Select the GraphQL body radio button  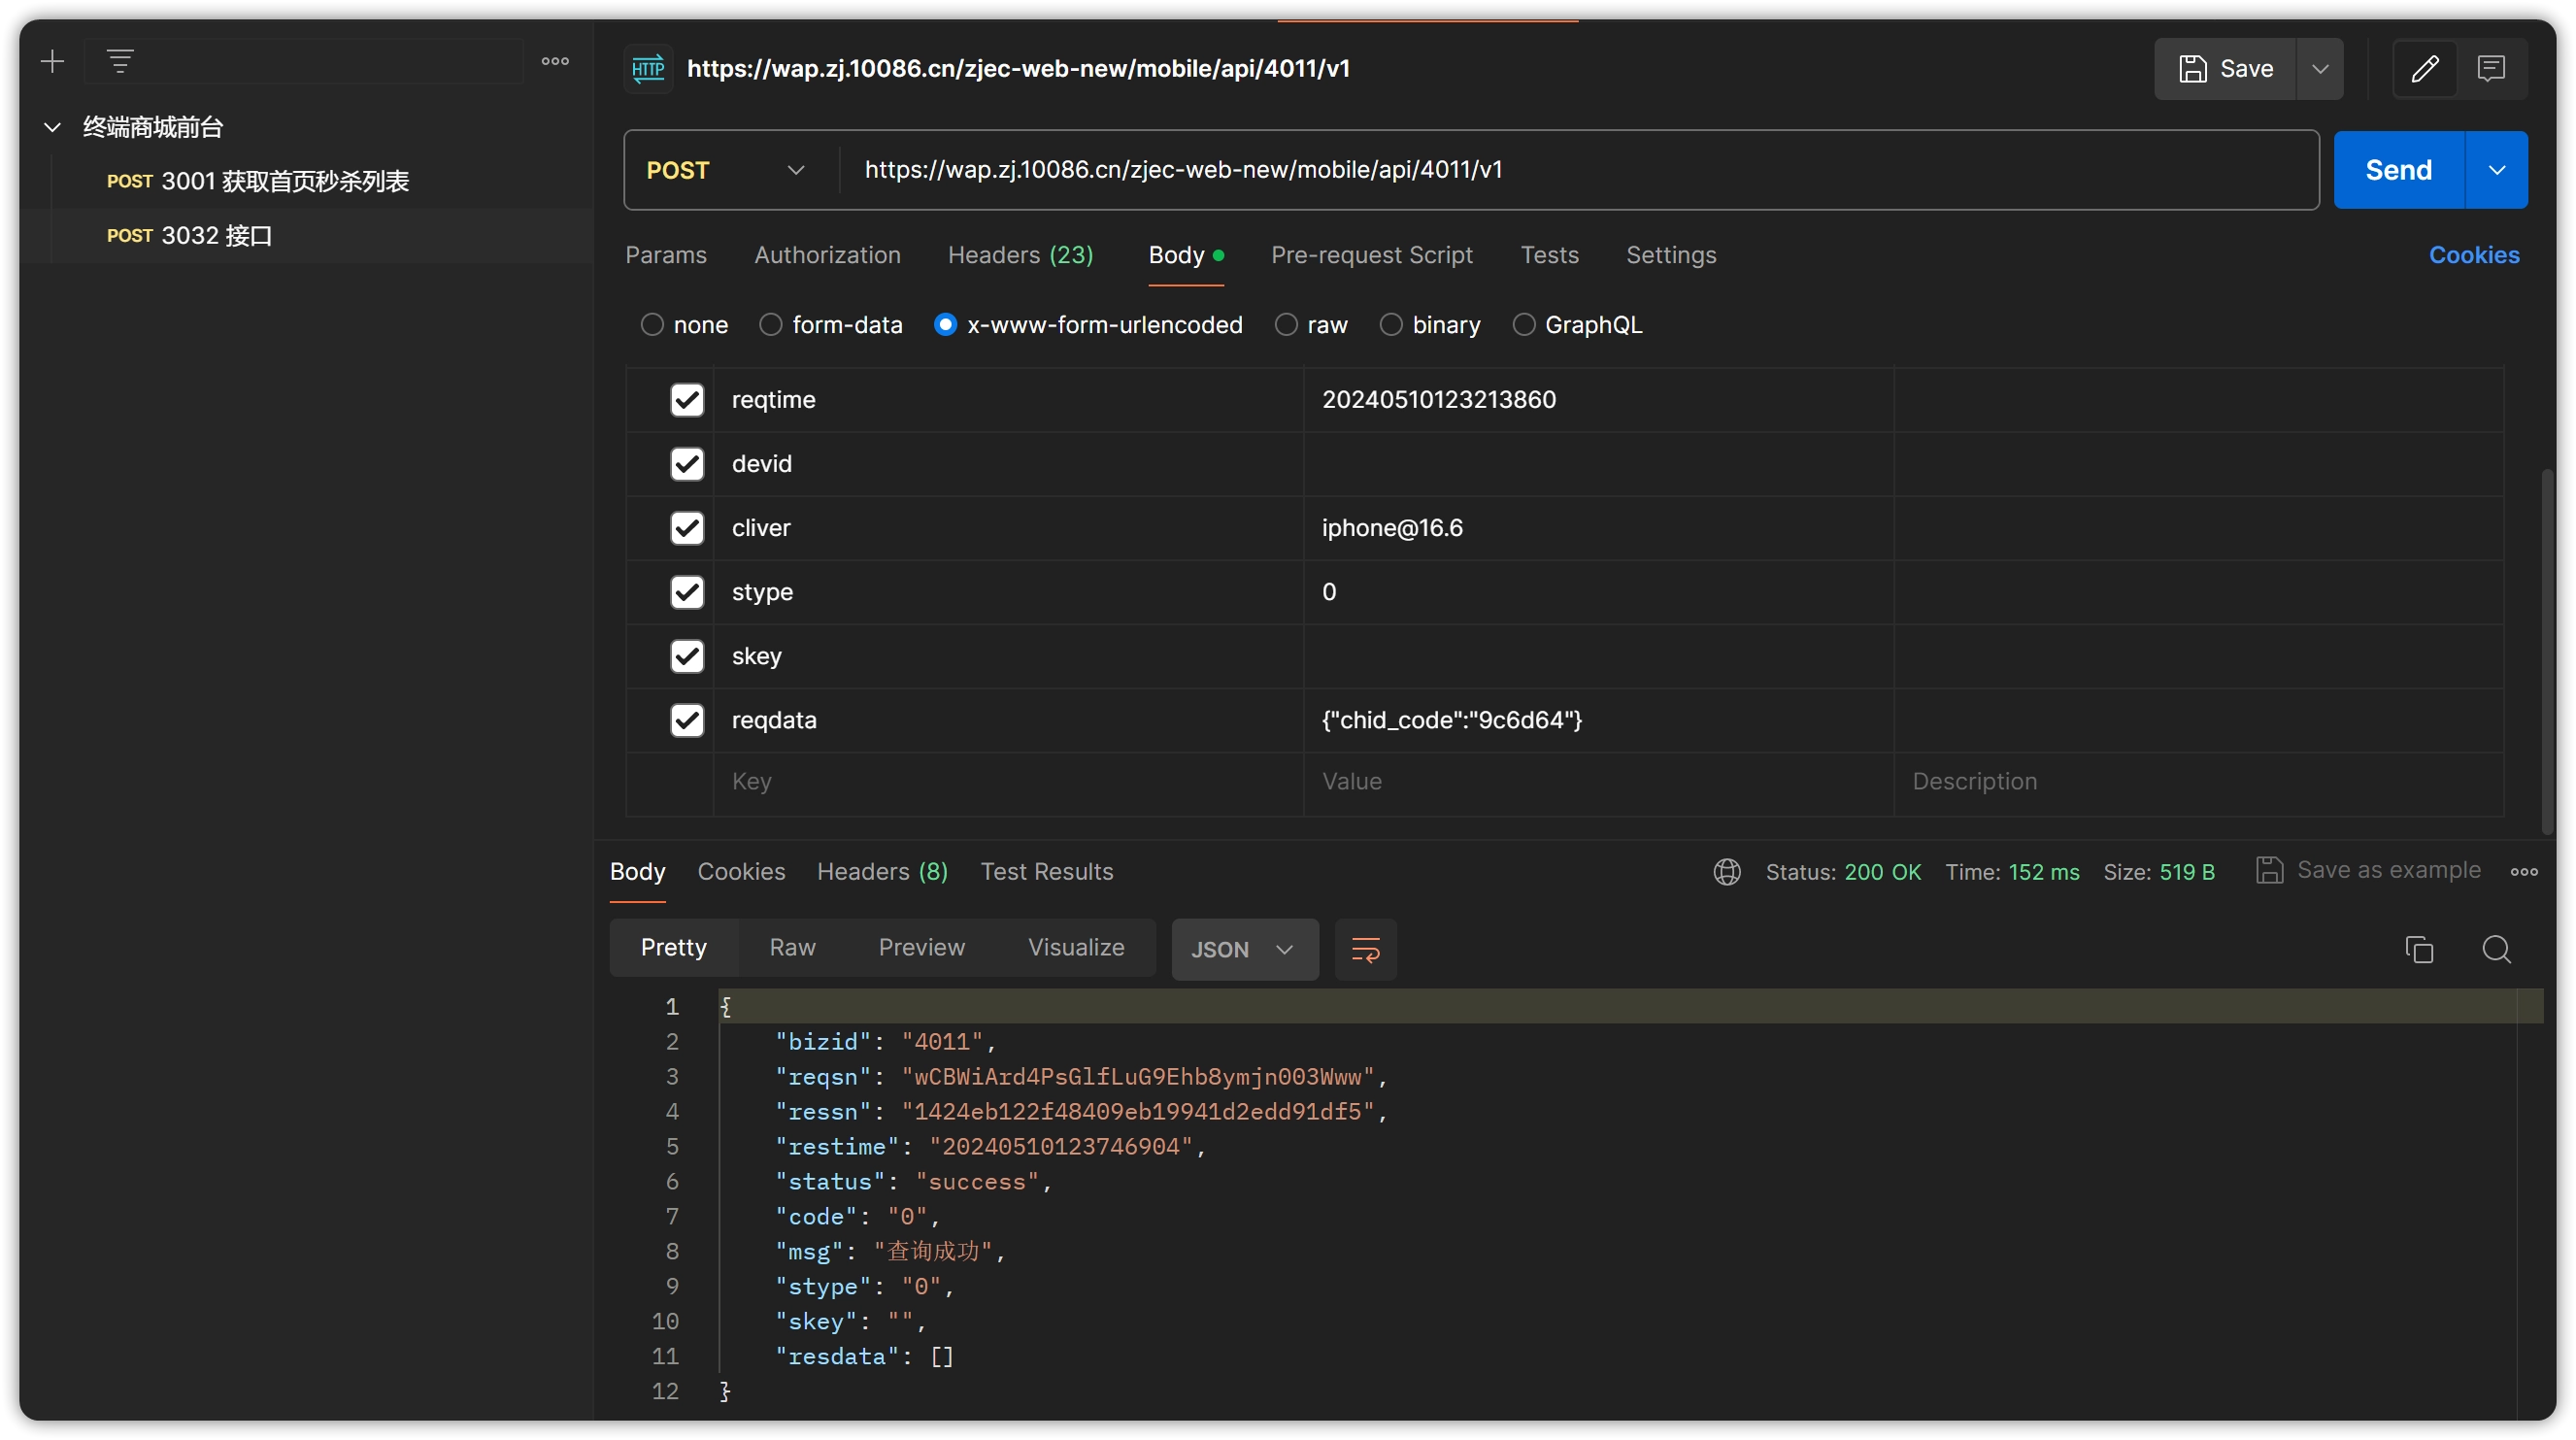point(1523,325)
